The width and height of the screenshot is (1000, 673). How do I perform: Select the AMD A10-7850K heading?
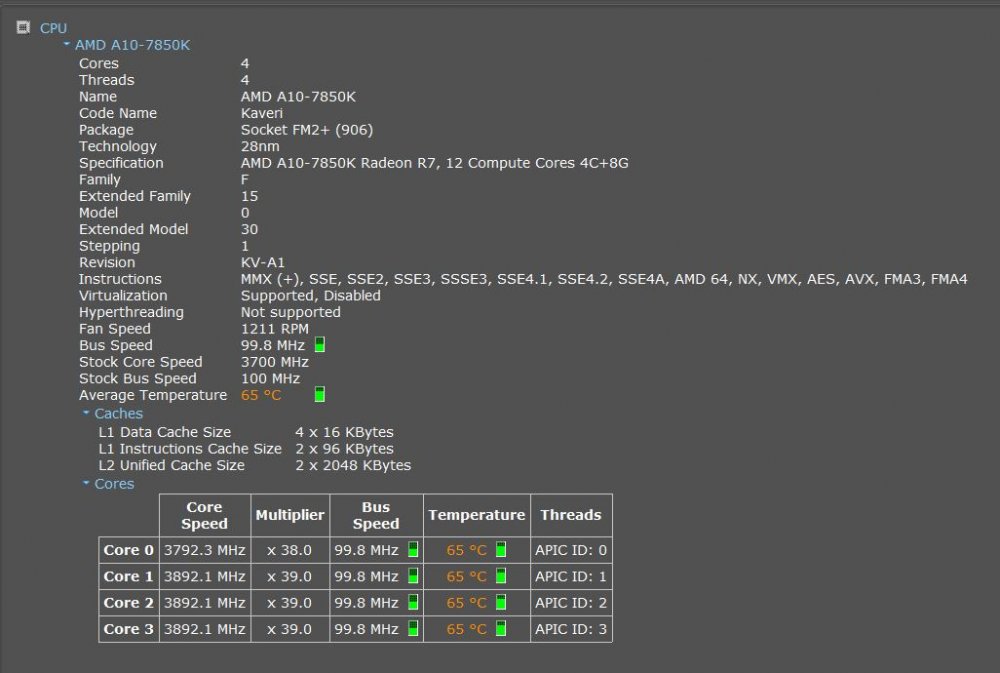point(132,45)
